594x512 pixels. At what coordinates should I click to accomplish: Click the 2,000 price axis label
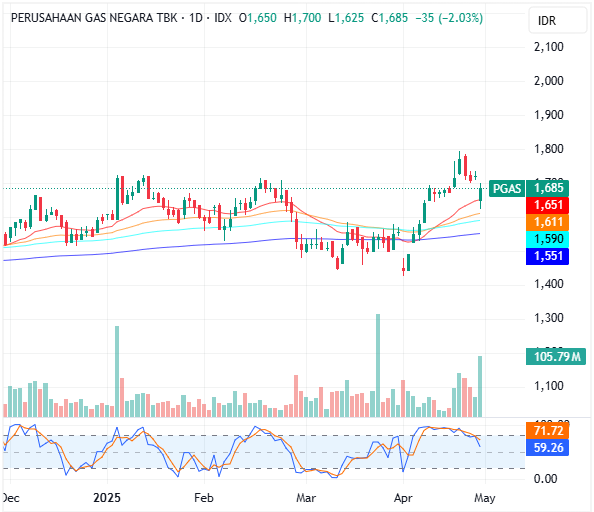click(x=549, y=81)
